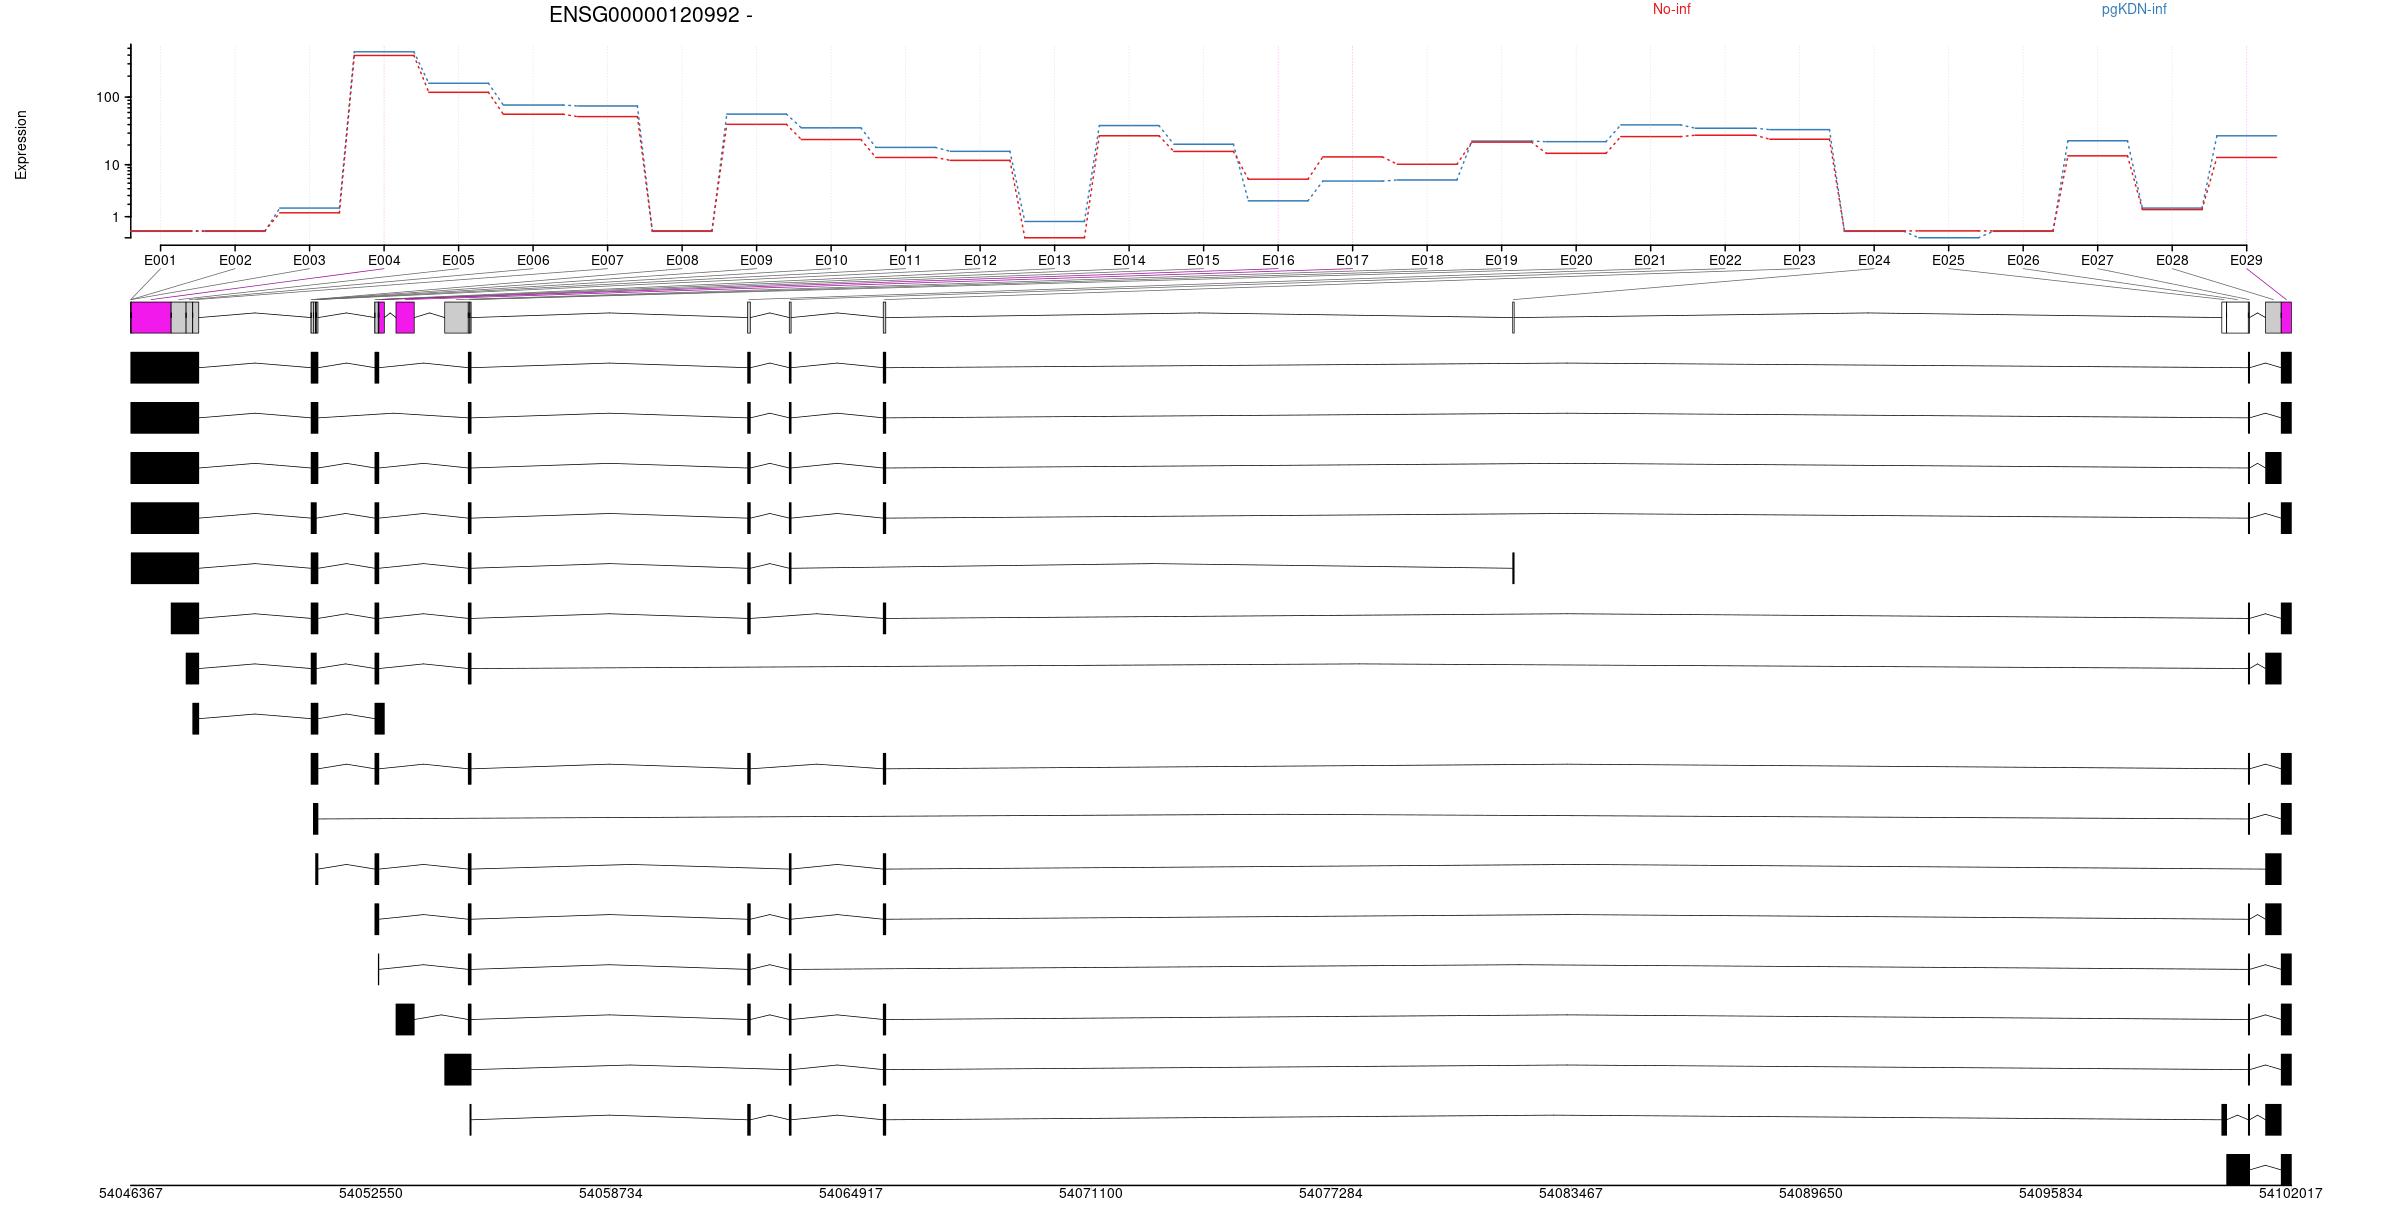The height and width of the screenshot is (1210, 2400).
Task: Click genomic coordinate 54058734
Action: coord(611,1194)
